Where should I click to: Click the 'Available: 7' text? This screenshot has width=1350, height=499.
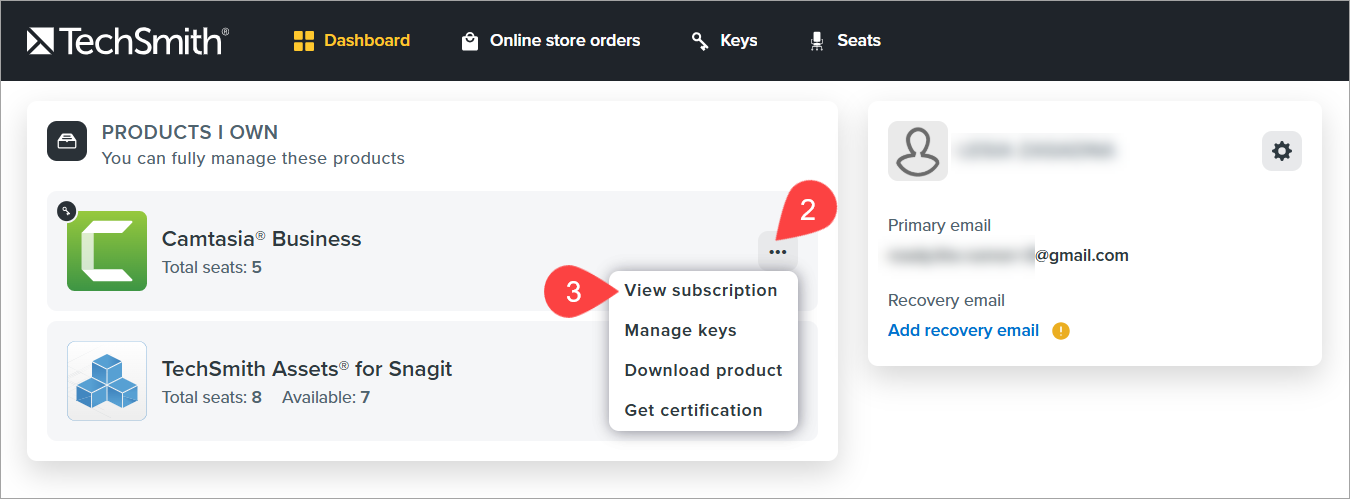(326, 398)
